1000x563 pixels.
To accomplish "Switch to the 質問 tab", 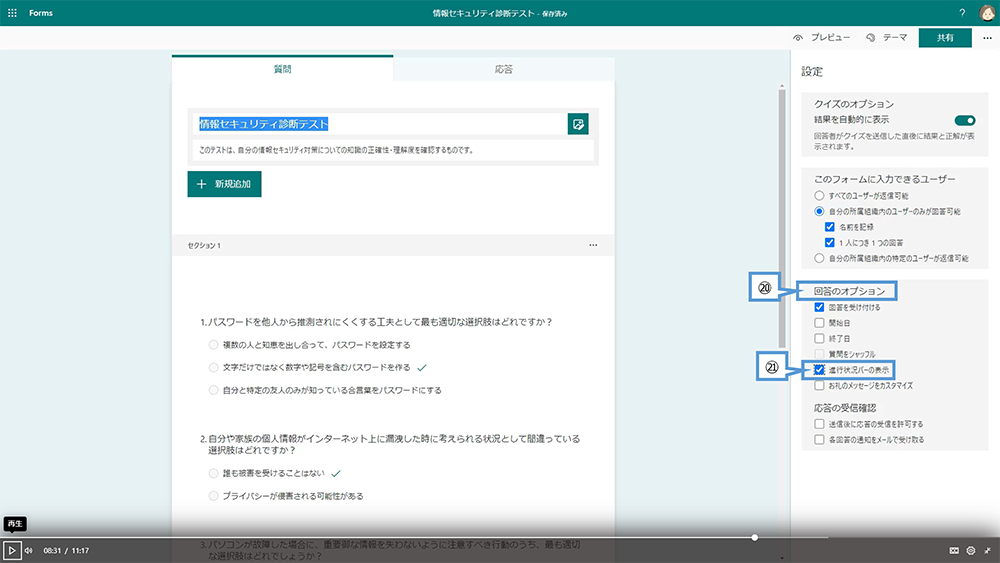I will point(283,69).
